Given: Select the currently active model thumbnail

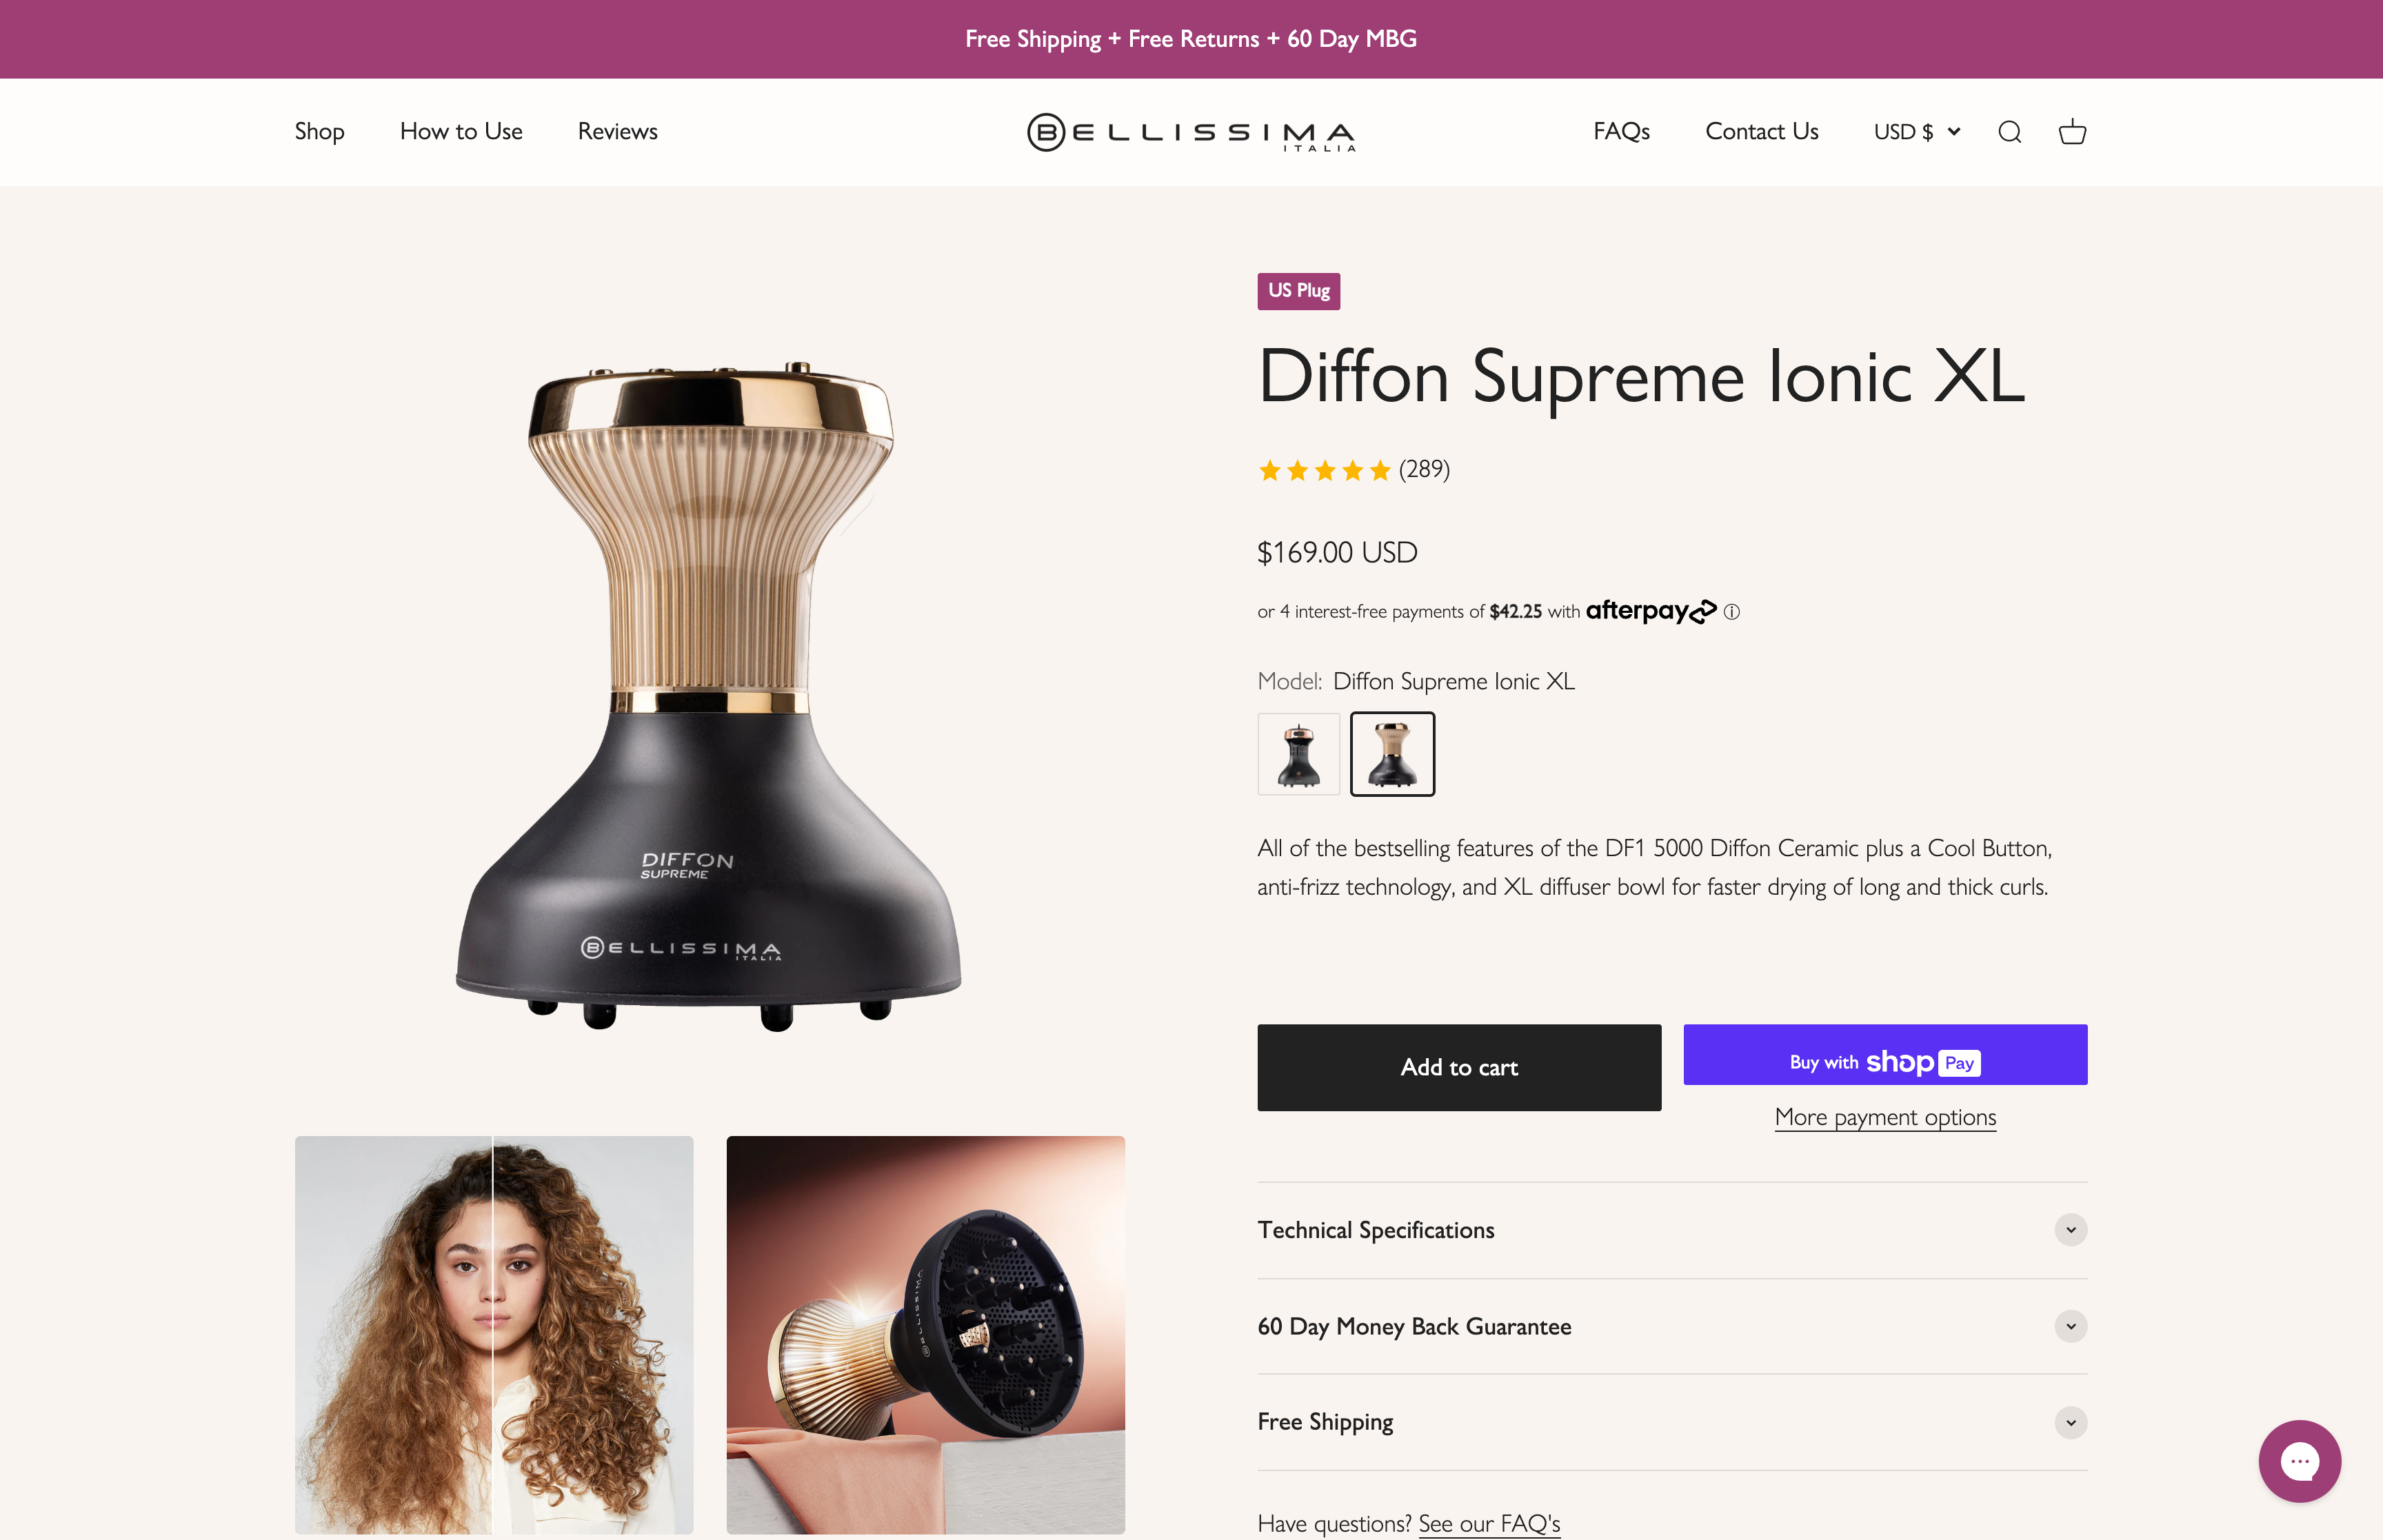Looking at the screenshot, I should (1392, 754).
